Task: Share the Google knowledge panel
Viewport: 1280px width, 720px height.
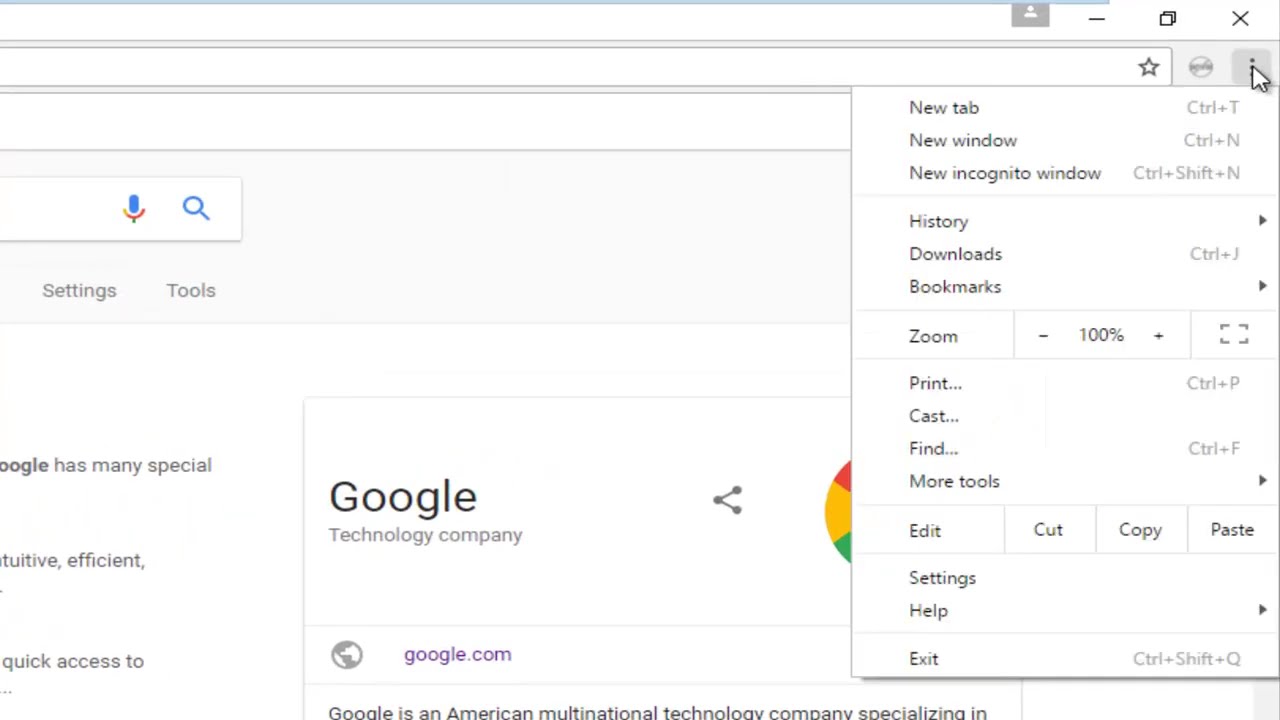Action: click(727, 500)
